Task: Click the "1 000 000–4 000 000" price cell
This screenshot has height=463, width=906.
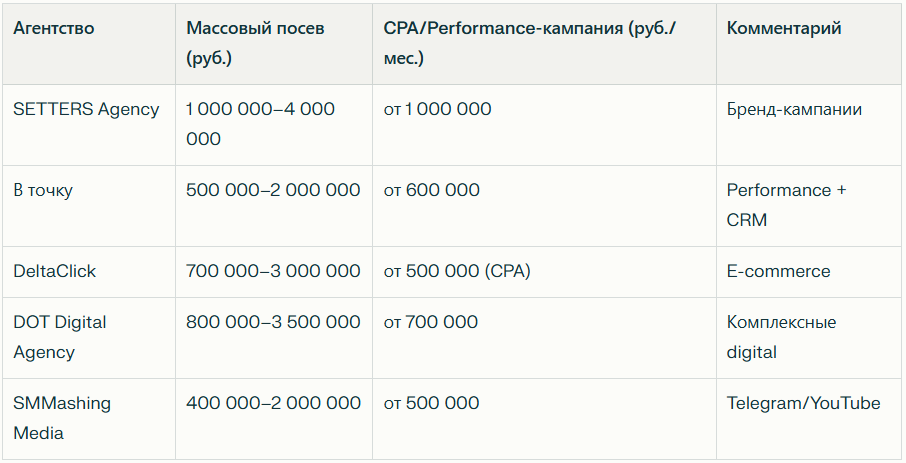Action: (260, 124)
